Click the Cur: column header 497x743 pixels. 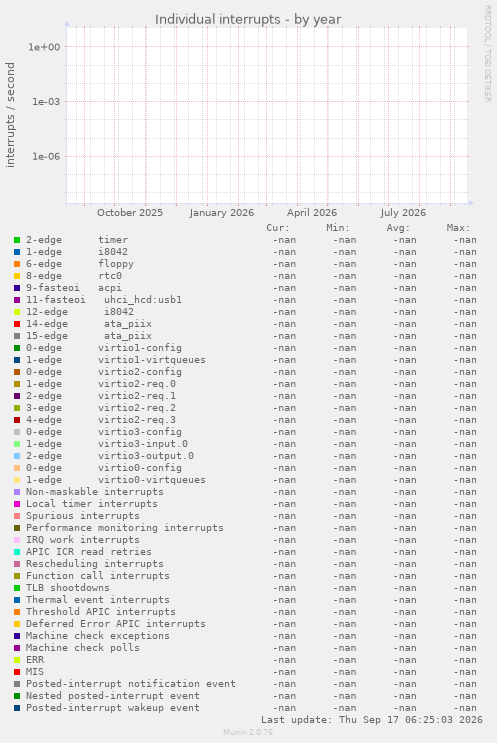pos(278,228)
